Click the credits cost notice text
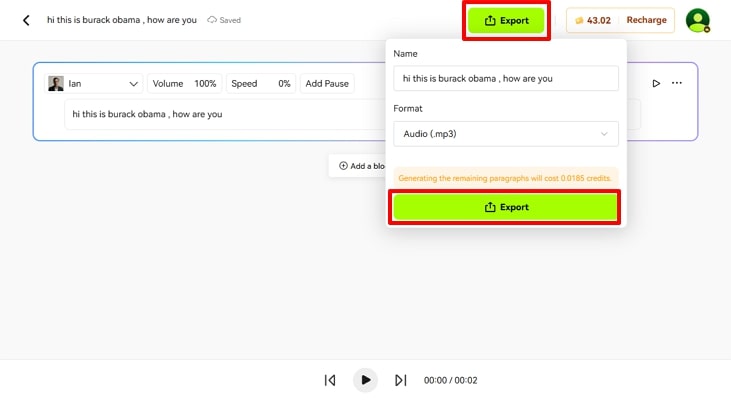The height and width of the screenshot is (400, 731). click(505, 178)
